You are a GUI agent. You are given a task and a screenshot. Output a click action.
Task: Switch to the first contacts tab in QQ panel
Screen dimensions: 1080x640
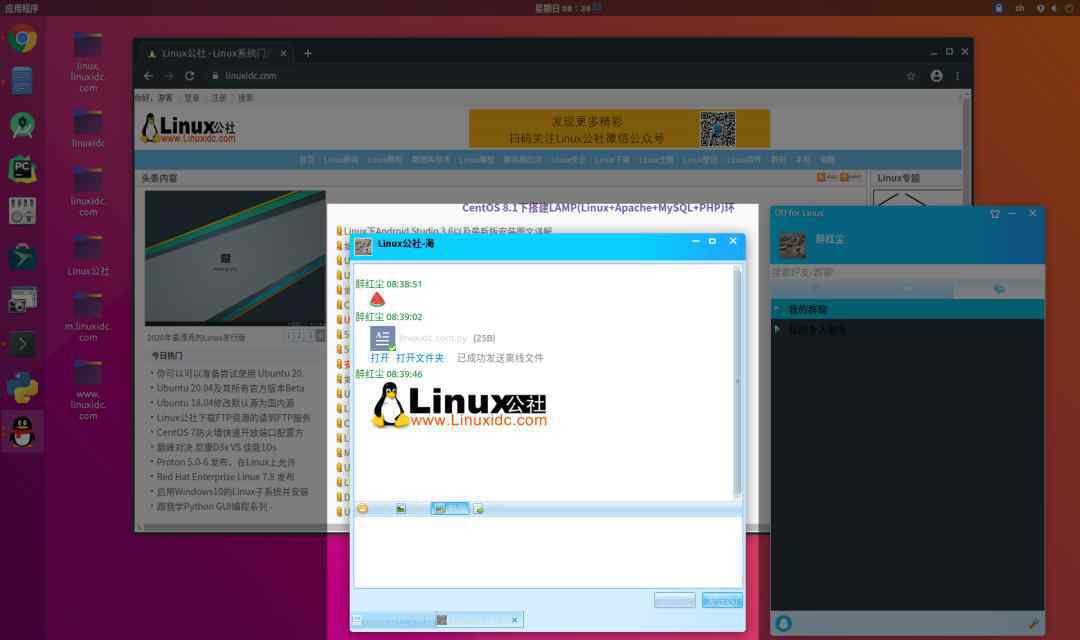point(816,289)
